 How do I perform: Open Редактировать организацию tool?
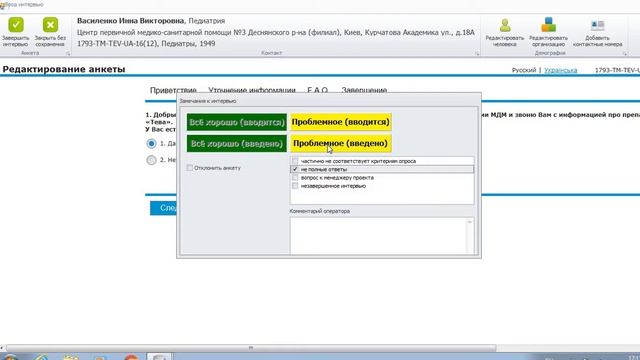coord(548,33)
